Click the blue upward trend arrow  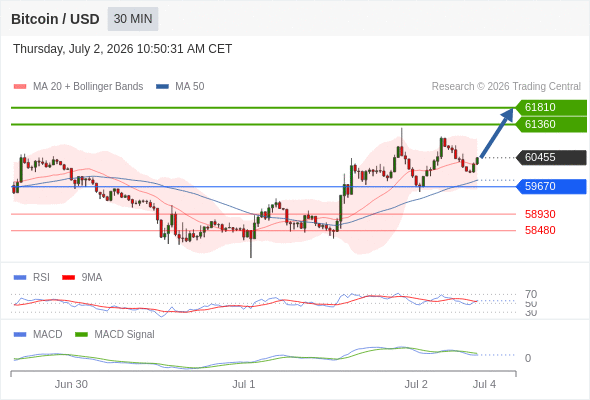click(x=497, y=132)
